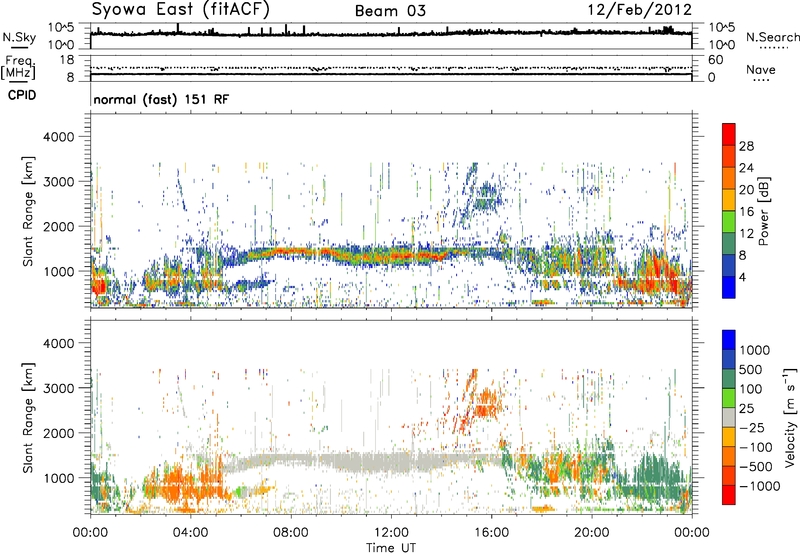Select the "N.Sky" legend label
The width and height of the screenshot is (800, 554).
coord(19,37)
